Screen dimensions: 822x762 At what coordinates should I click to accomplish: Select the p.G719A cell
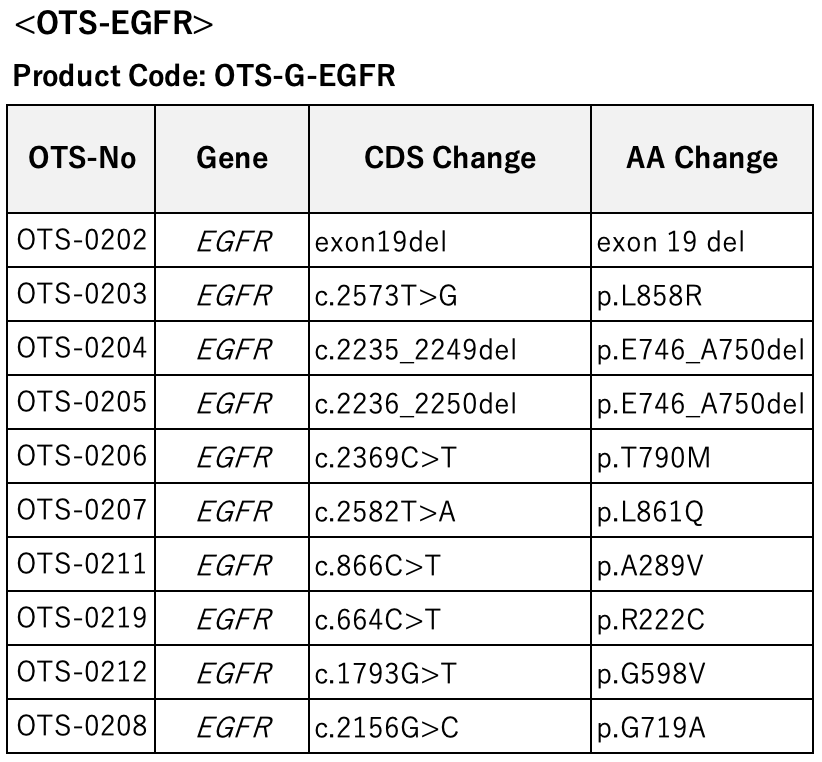point(702,726)
